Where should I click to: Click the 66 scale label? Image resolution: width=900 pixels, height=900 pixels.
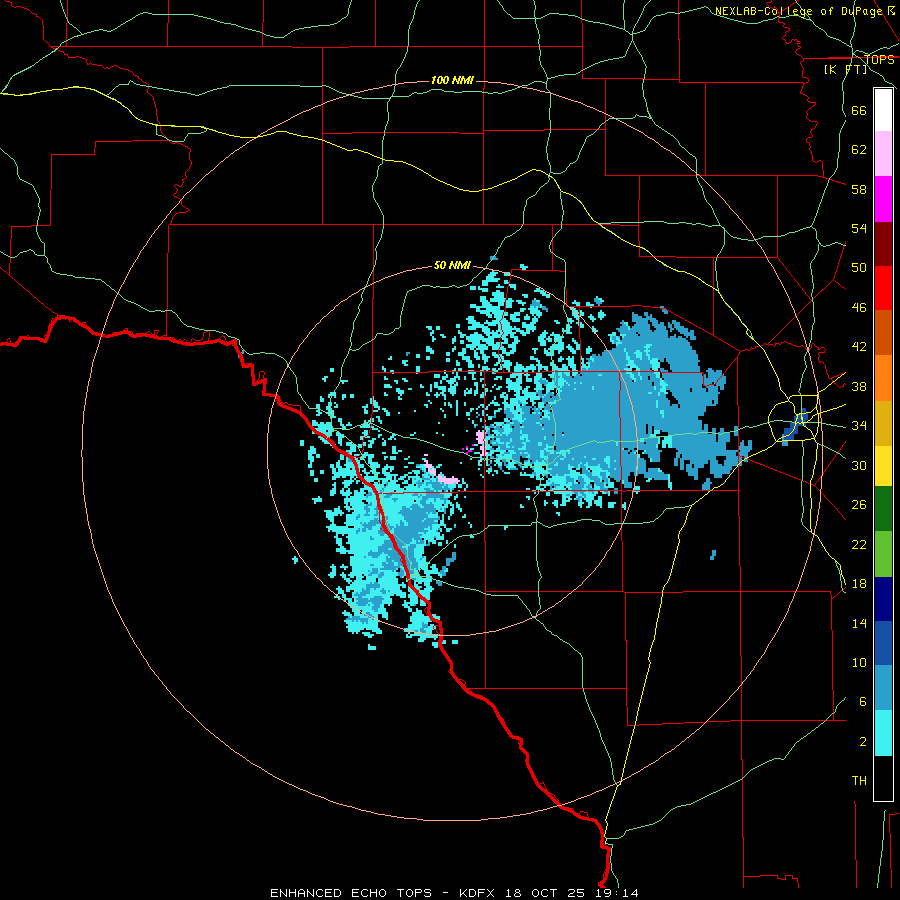[x=859, y=110]
